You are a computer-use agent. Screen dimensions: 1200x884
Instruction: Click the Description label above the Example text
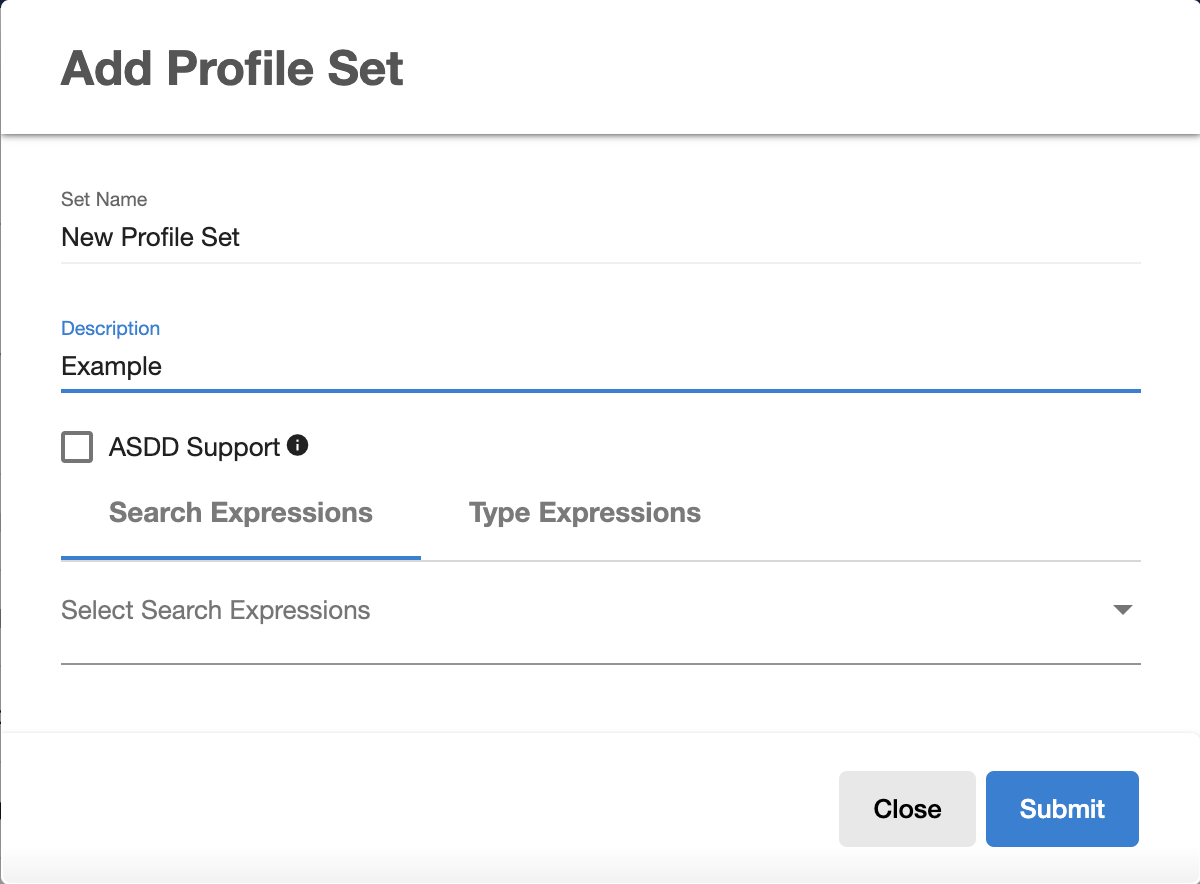click(110, 328)
